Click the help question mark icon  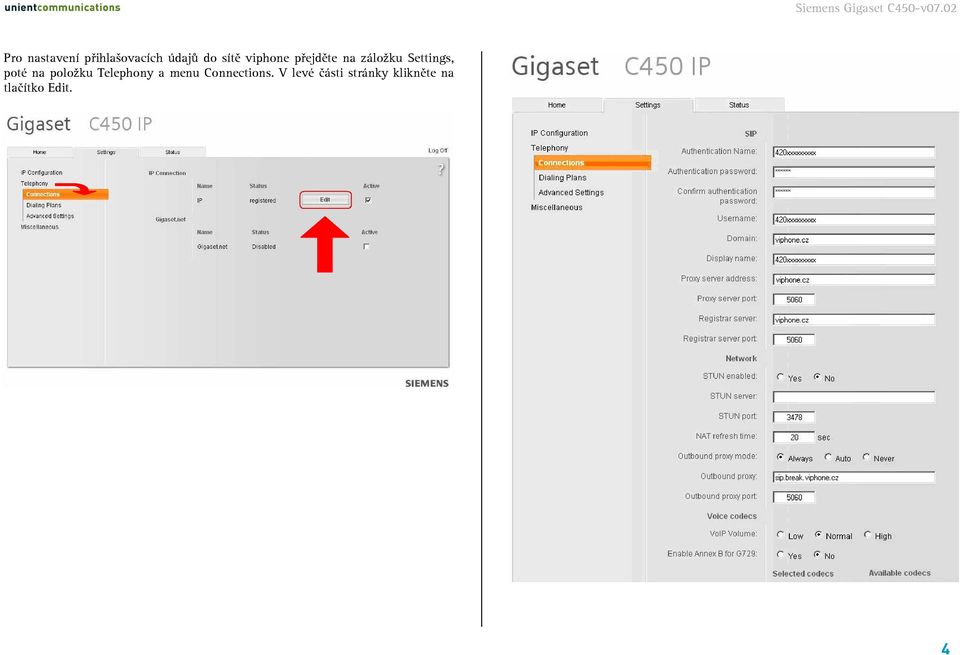[441, 170]
